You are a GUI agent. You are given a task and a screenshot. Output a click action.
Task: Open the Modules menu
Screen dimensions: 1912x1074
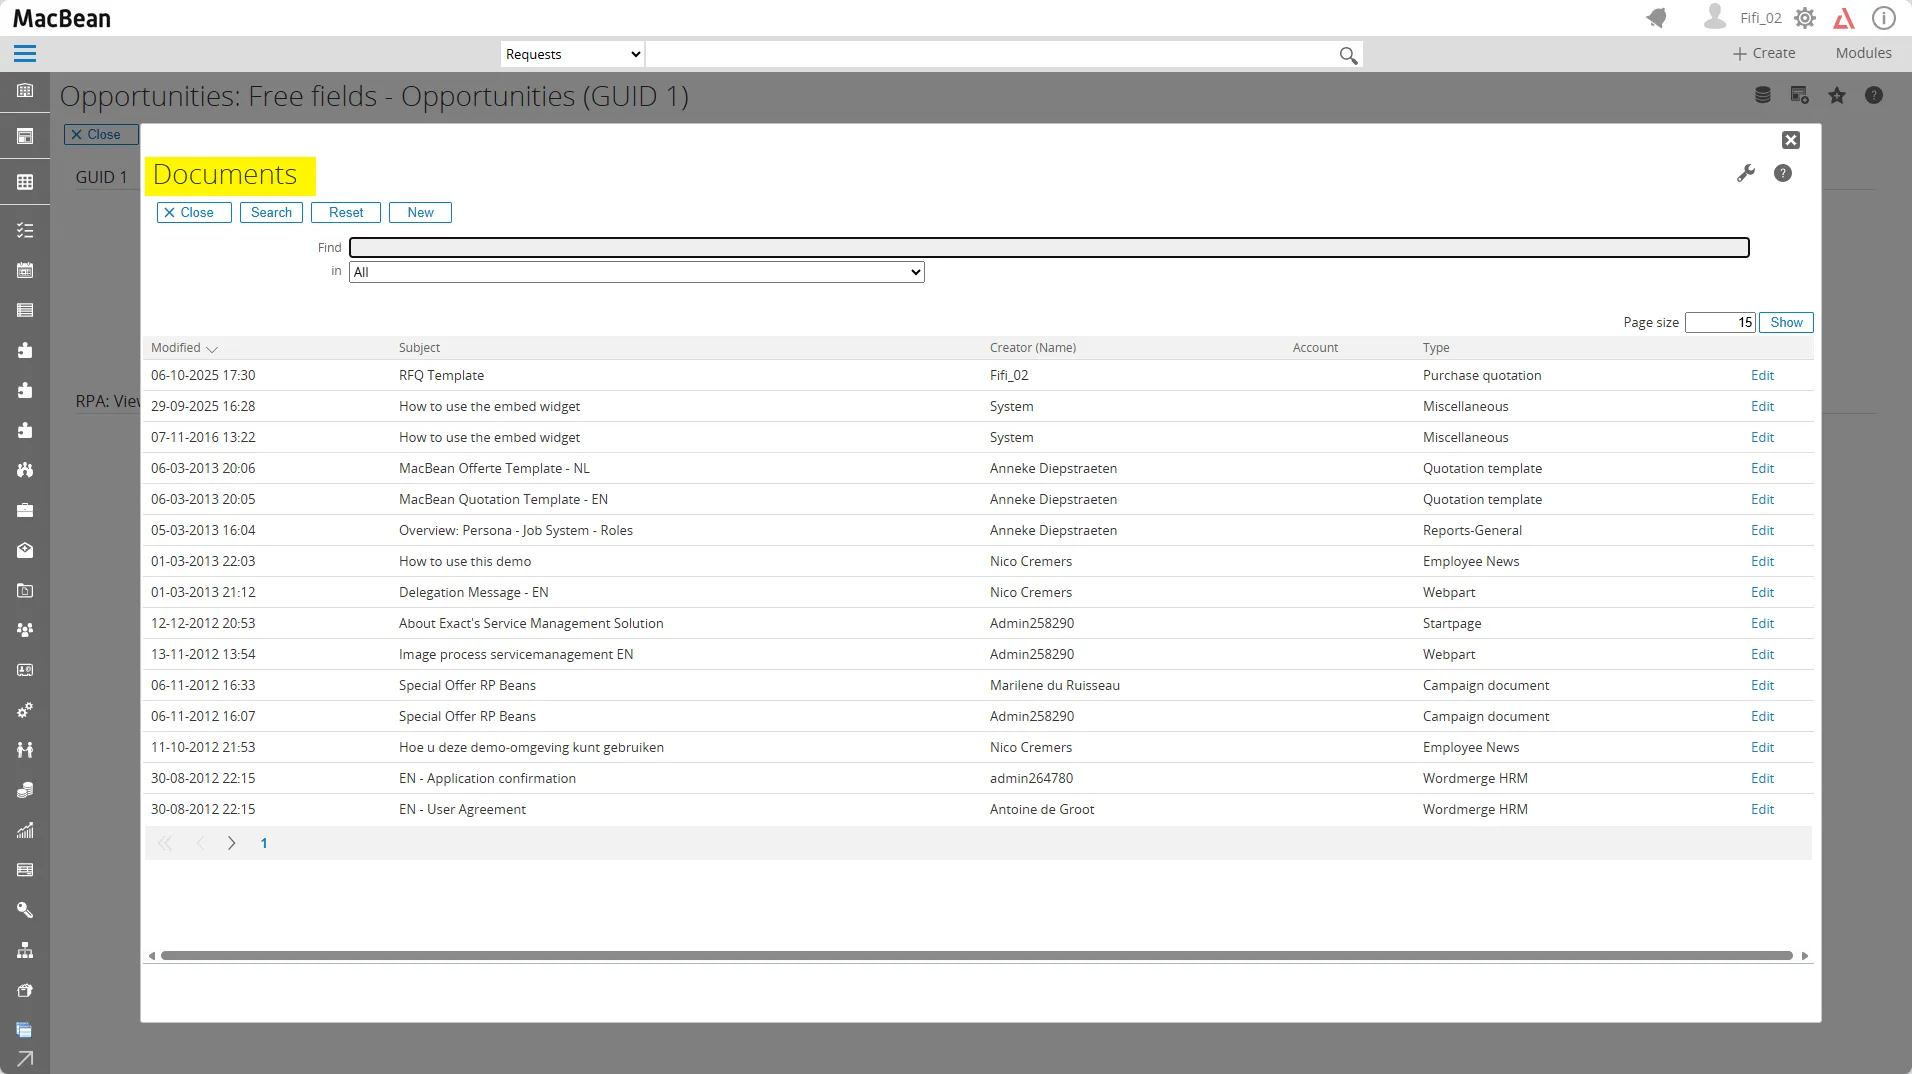[1863, 53]
